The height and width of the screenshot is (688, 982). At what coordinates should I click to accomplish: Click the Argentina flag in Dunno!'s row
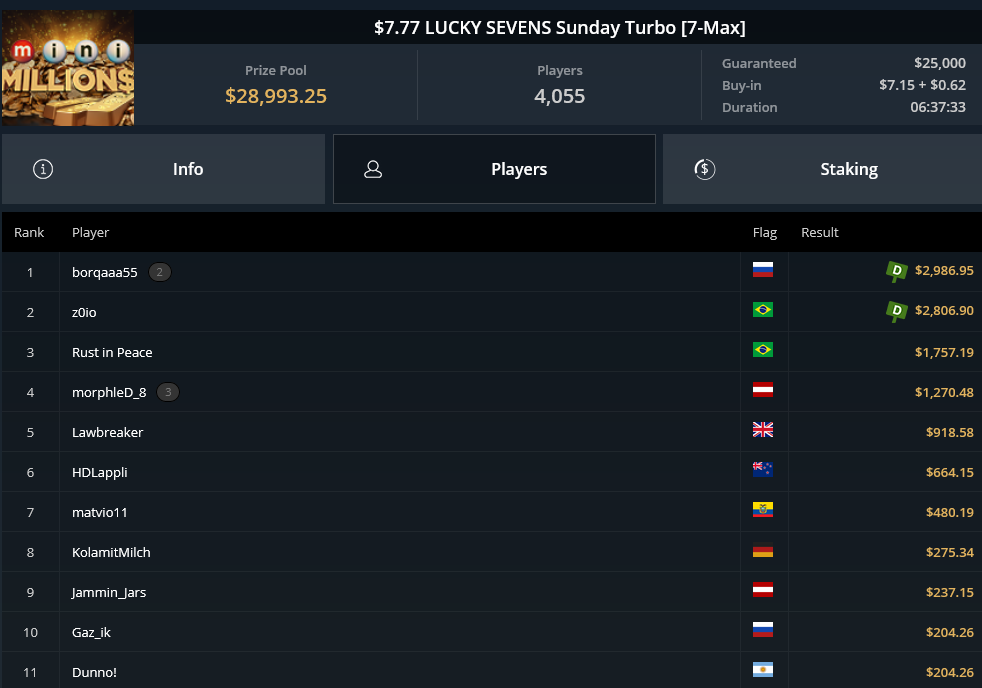(x=763, y=670)
